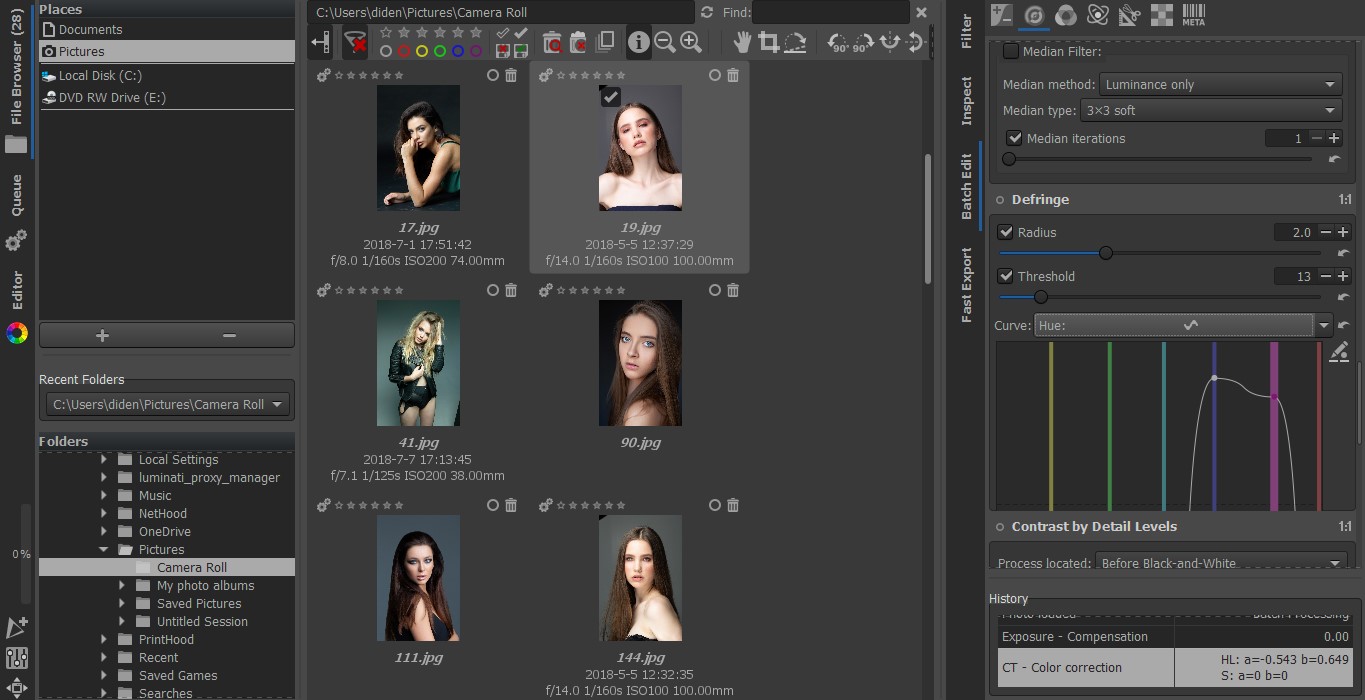
Task: Open the Median type dropdown
Action: pos(1211,110)
